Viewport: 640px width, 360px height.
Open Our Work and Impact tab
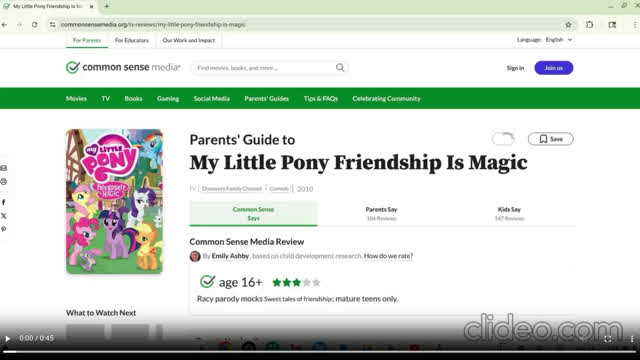click(189, 40)
